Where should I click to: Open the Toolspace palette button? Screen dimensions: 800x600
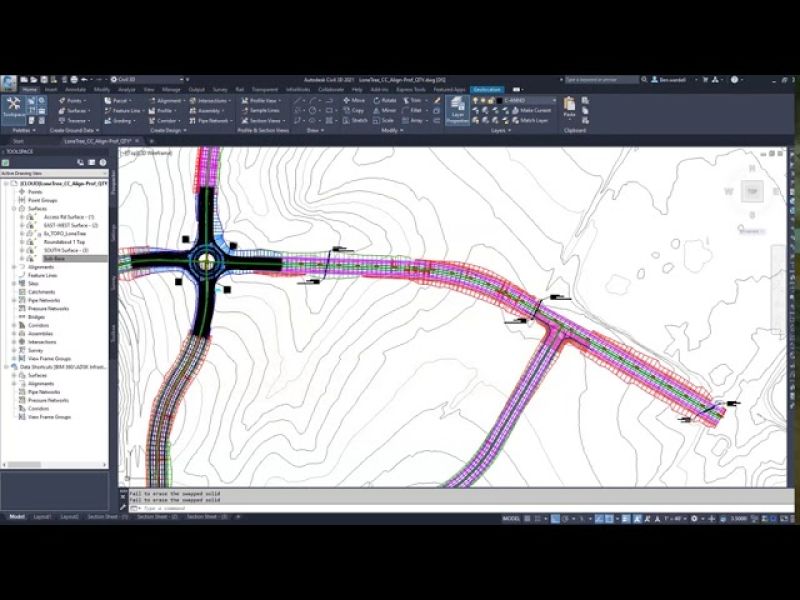13,108
